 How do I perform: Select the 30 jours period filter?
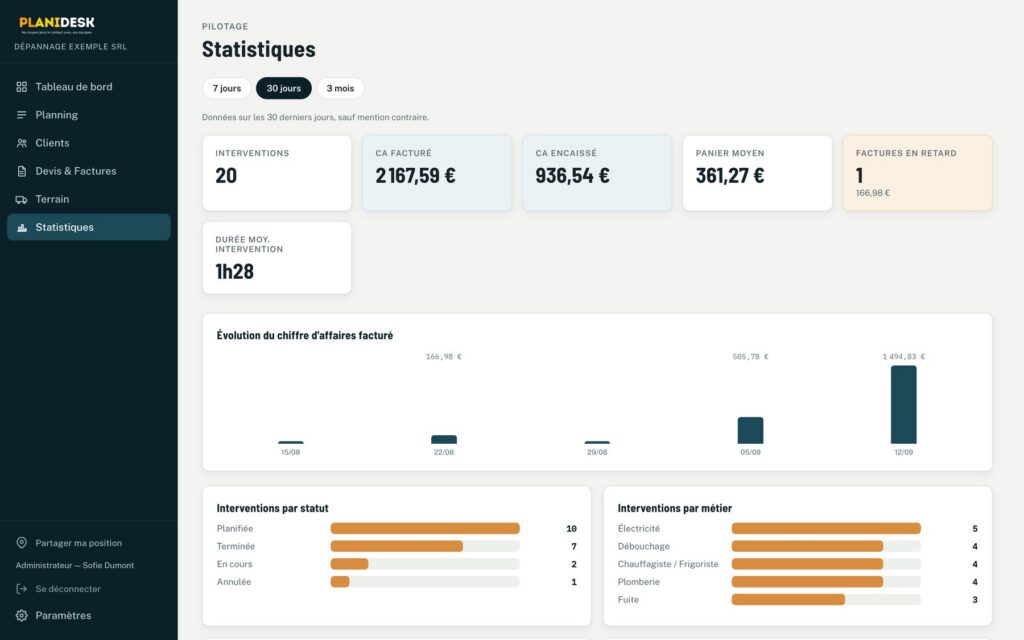click(x=283, y=88)
